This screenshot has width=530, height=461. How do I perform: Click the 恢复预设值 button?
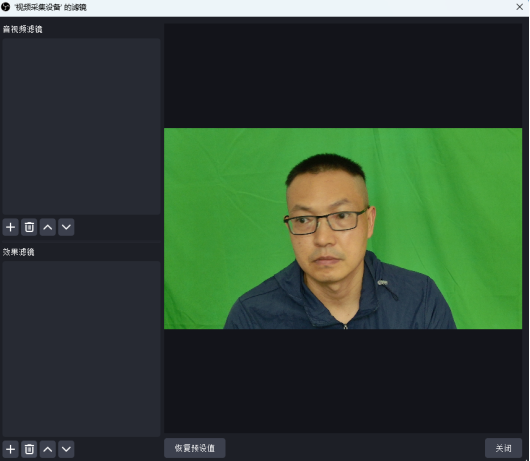coord(195,448)
